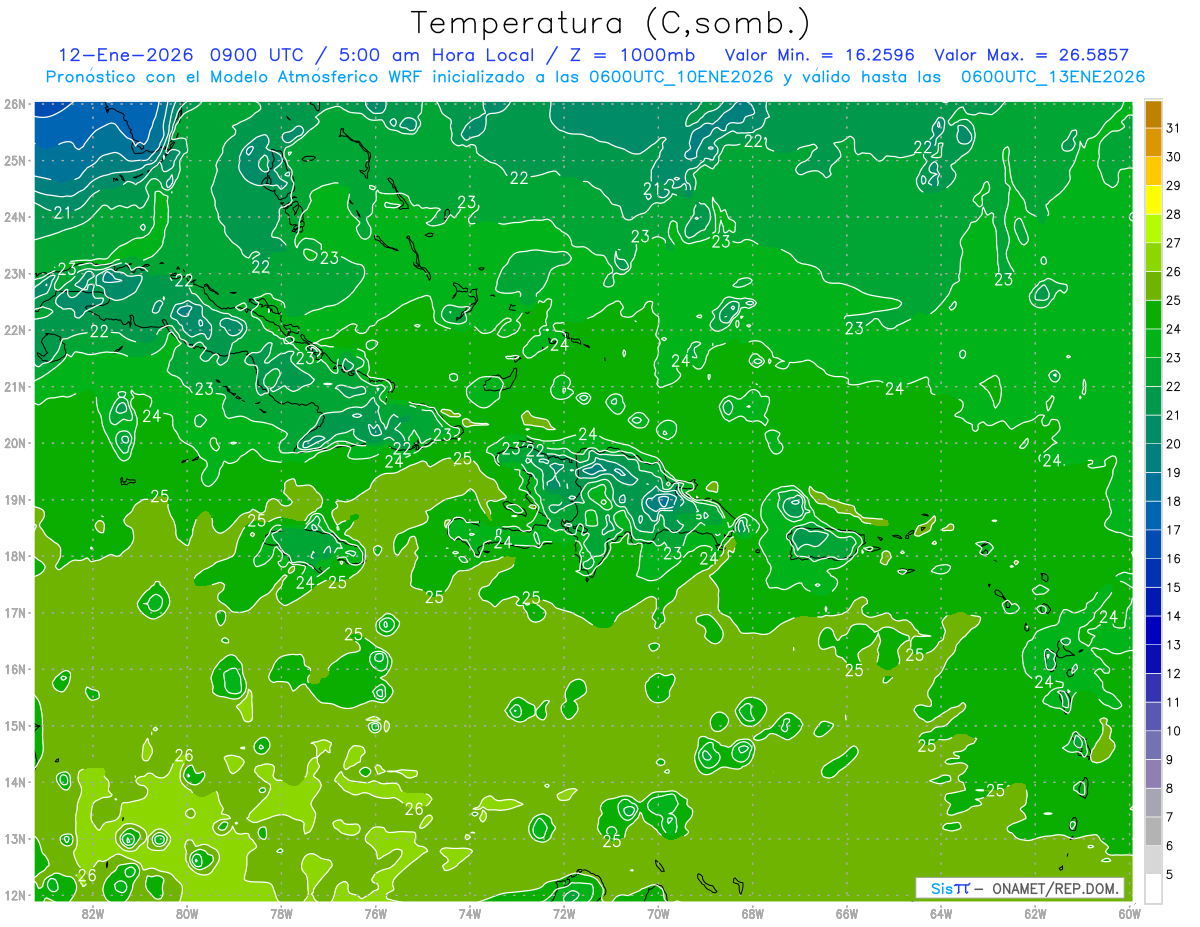The image size is (1200, 927).
Task: Click the color scale value "30"
Action: [1173, 157]
